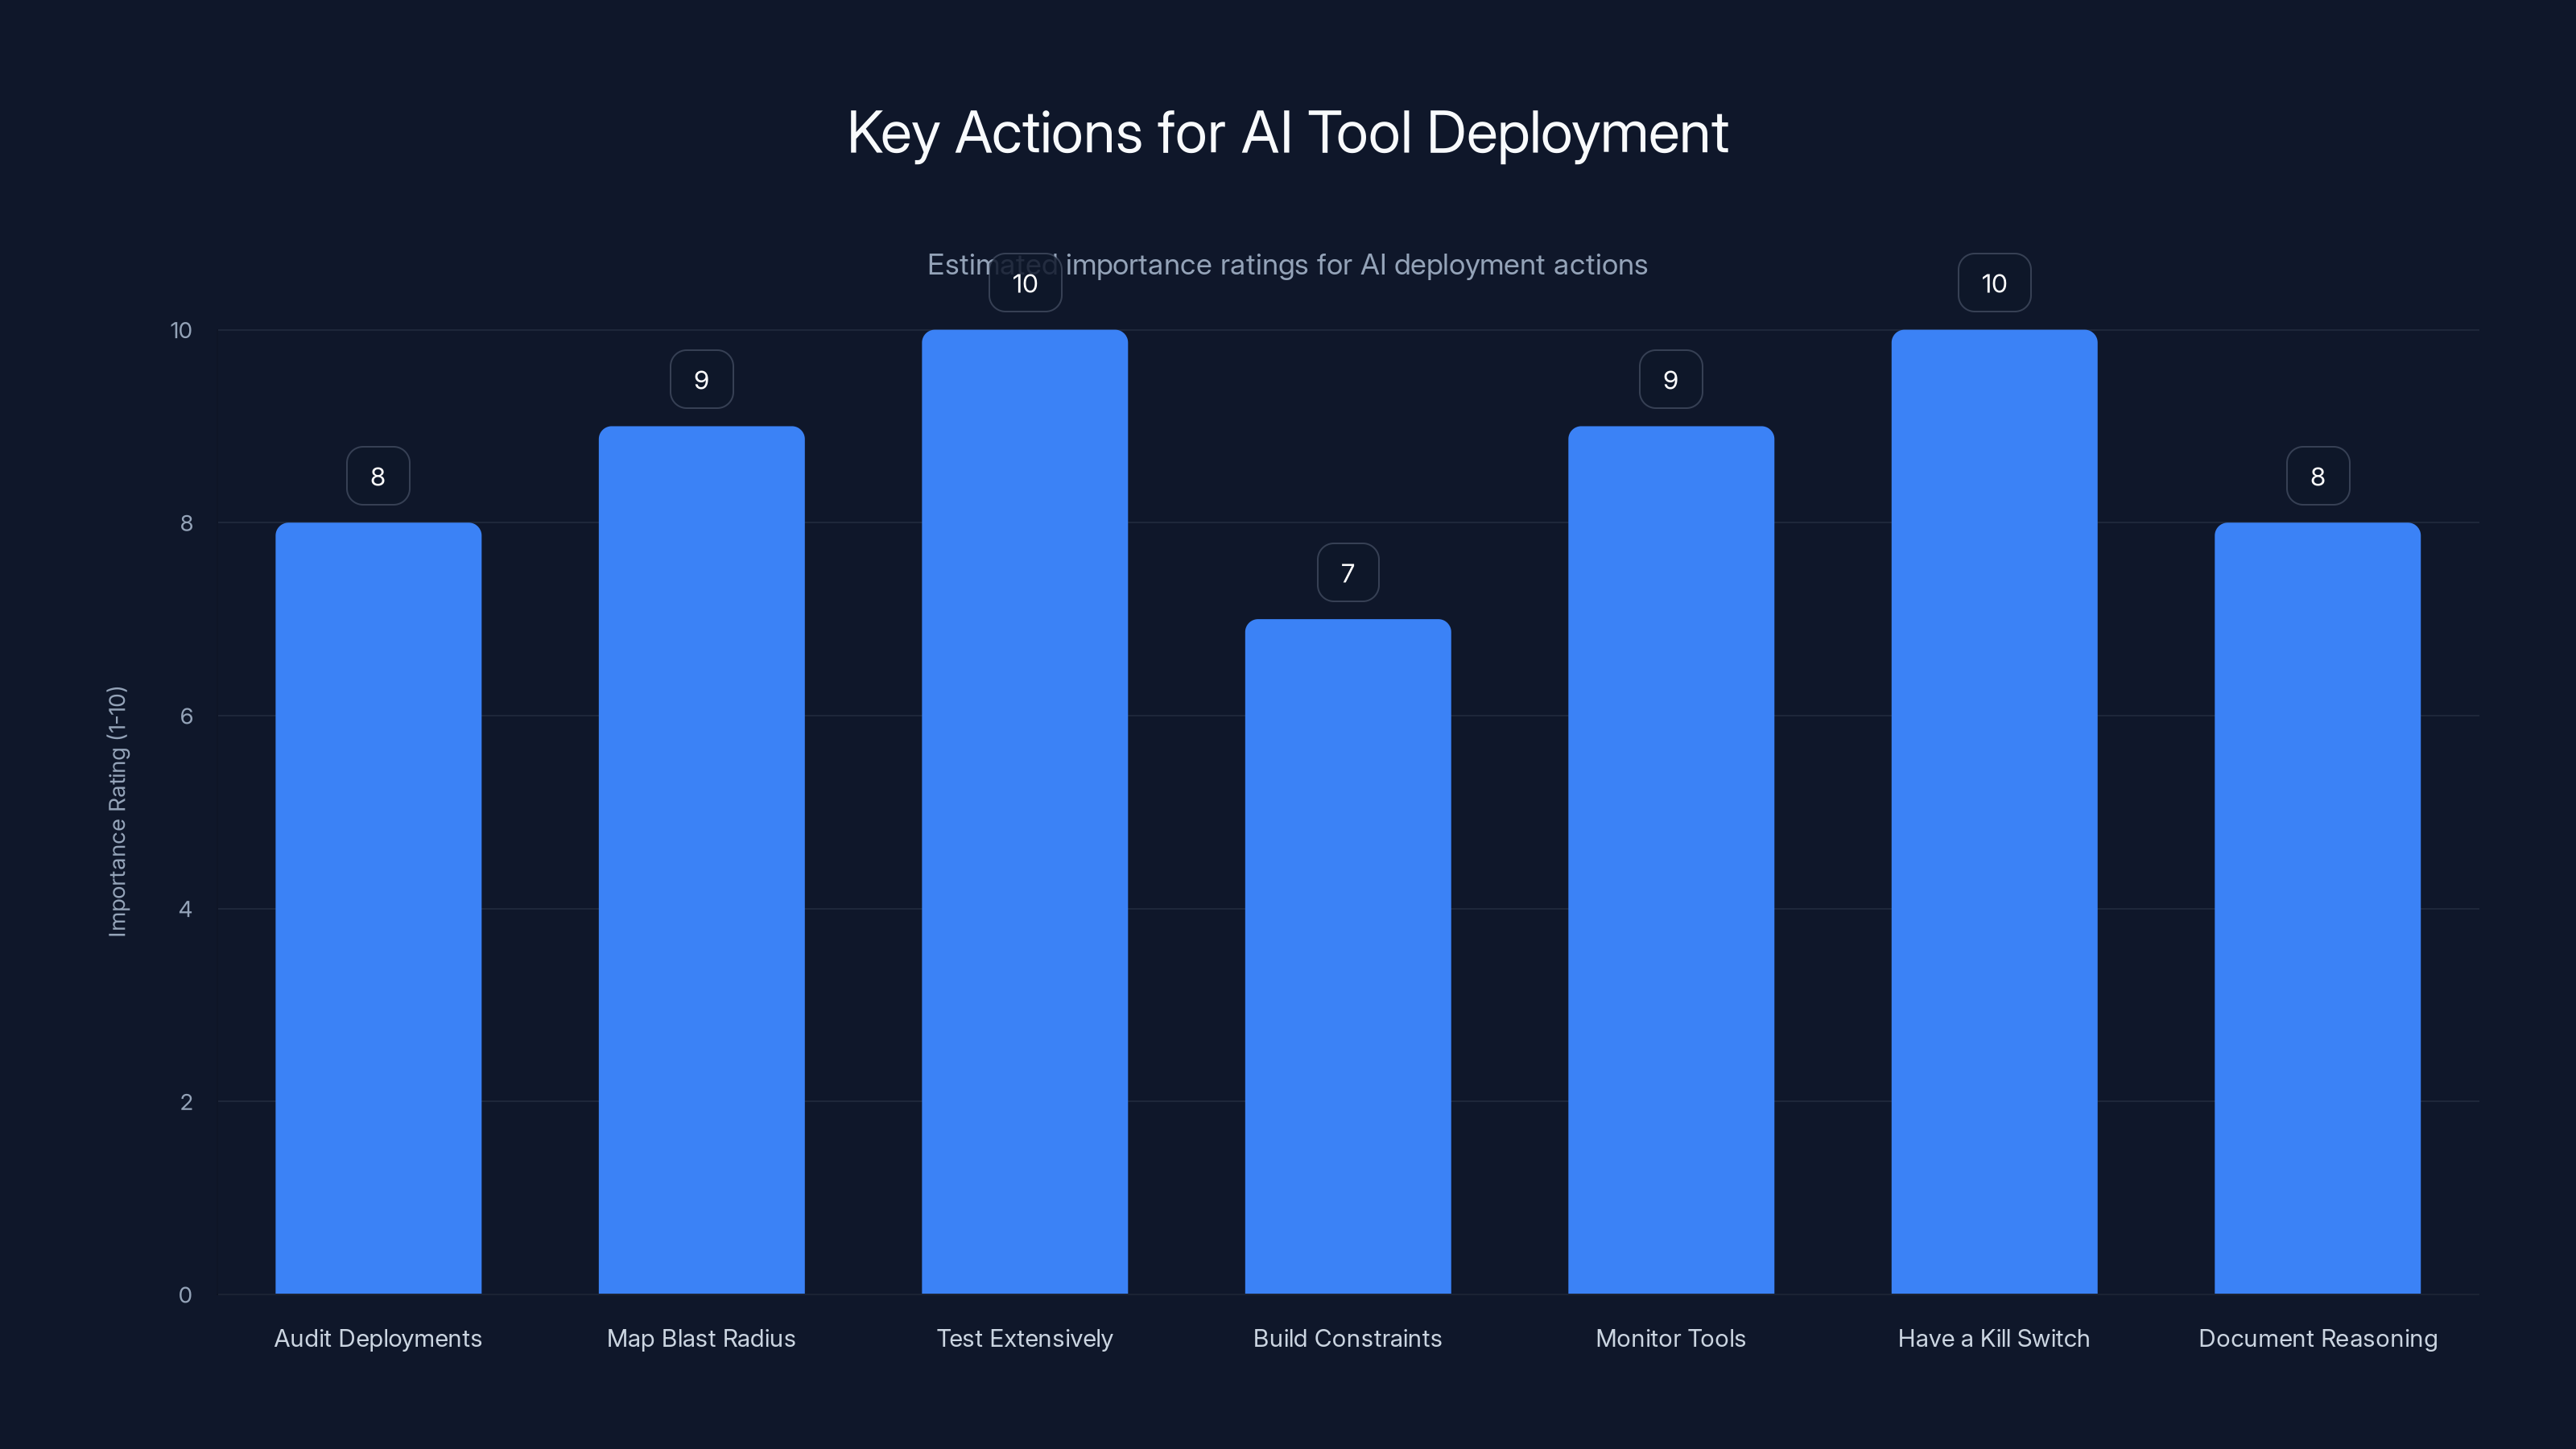Screen dimensions: 2576x1449
Task: Click the value badge showing 10 above Test Extensively
Action: (1024, 283)
